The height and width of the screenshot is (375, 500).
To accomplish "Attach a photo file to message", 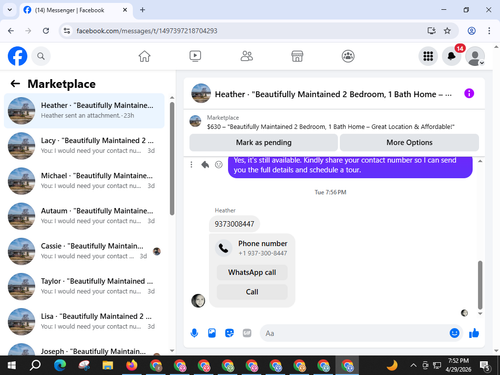I will [x=212, y=333].
